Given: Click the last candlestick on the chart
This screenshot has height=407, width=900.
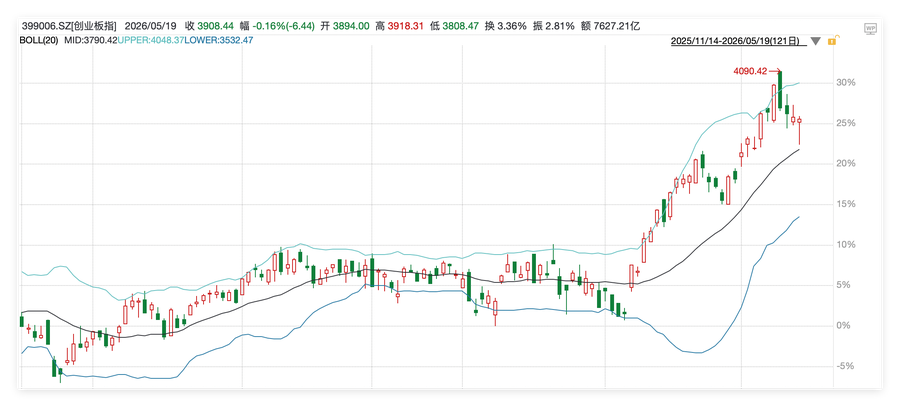Looking at the screenshot, I should point(800,131).
